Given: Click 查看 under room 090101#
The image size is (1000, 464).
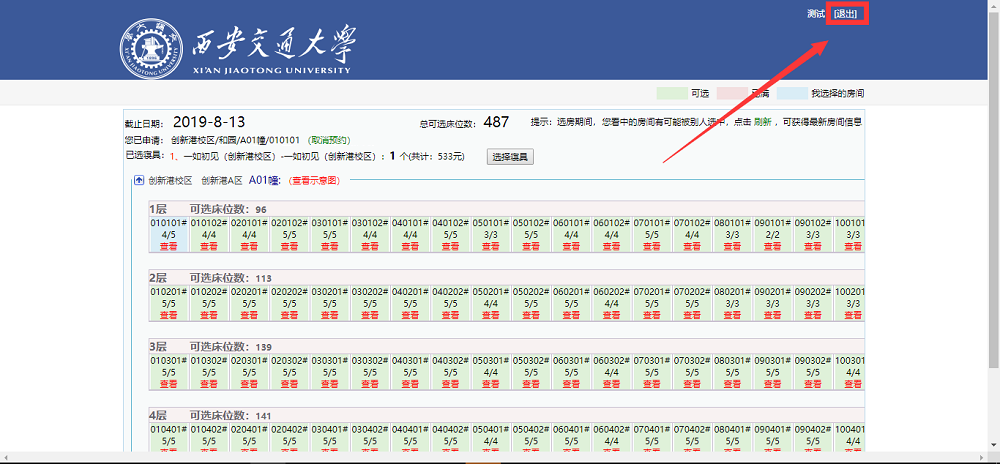Looking at the screenshot, I should pyautogui.click(x=772, y=245).
